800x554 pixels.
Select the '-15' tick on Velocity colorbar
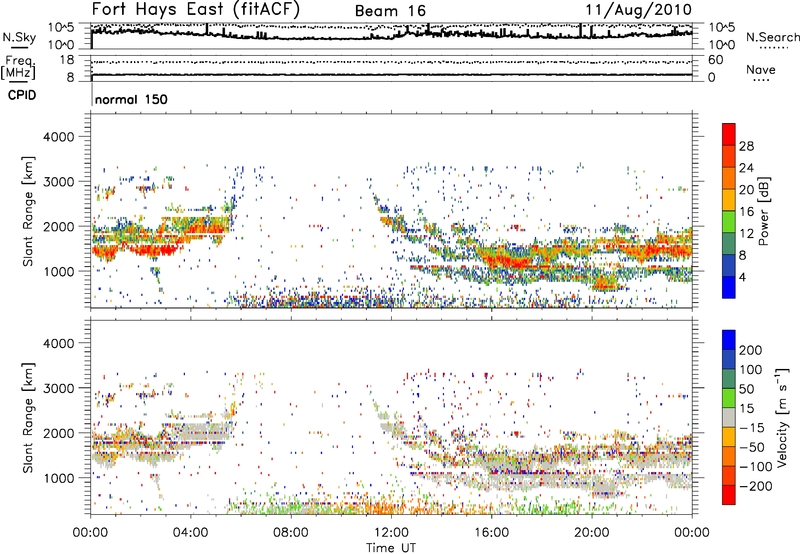pos(752,428)
